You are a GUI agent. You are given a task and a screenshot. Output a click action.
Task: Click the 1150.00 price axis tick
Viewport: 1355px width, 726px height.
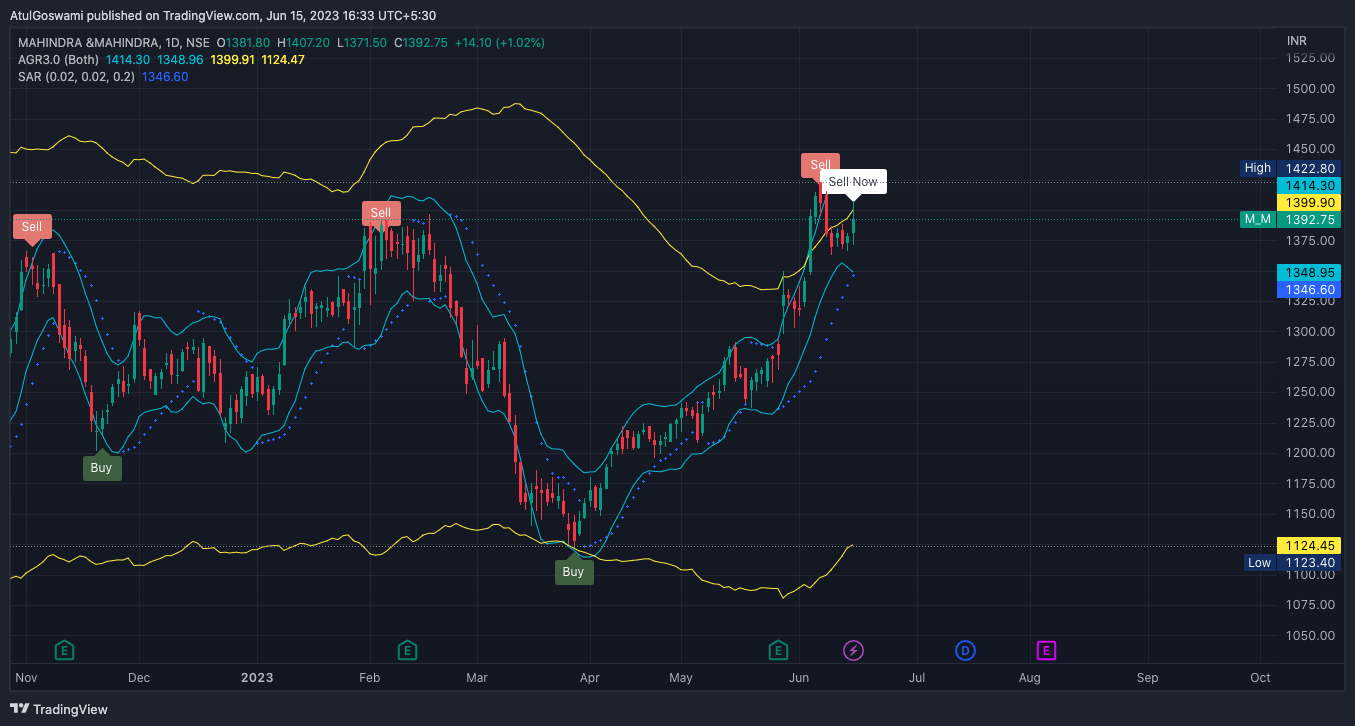click(1310, 513)
